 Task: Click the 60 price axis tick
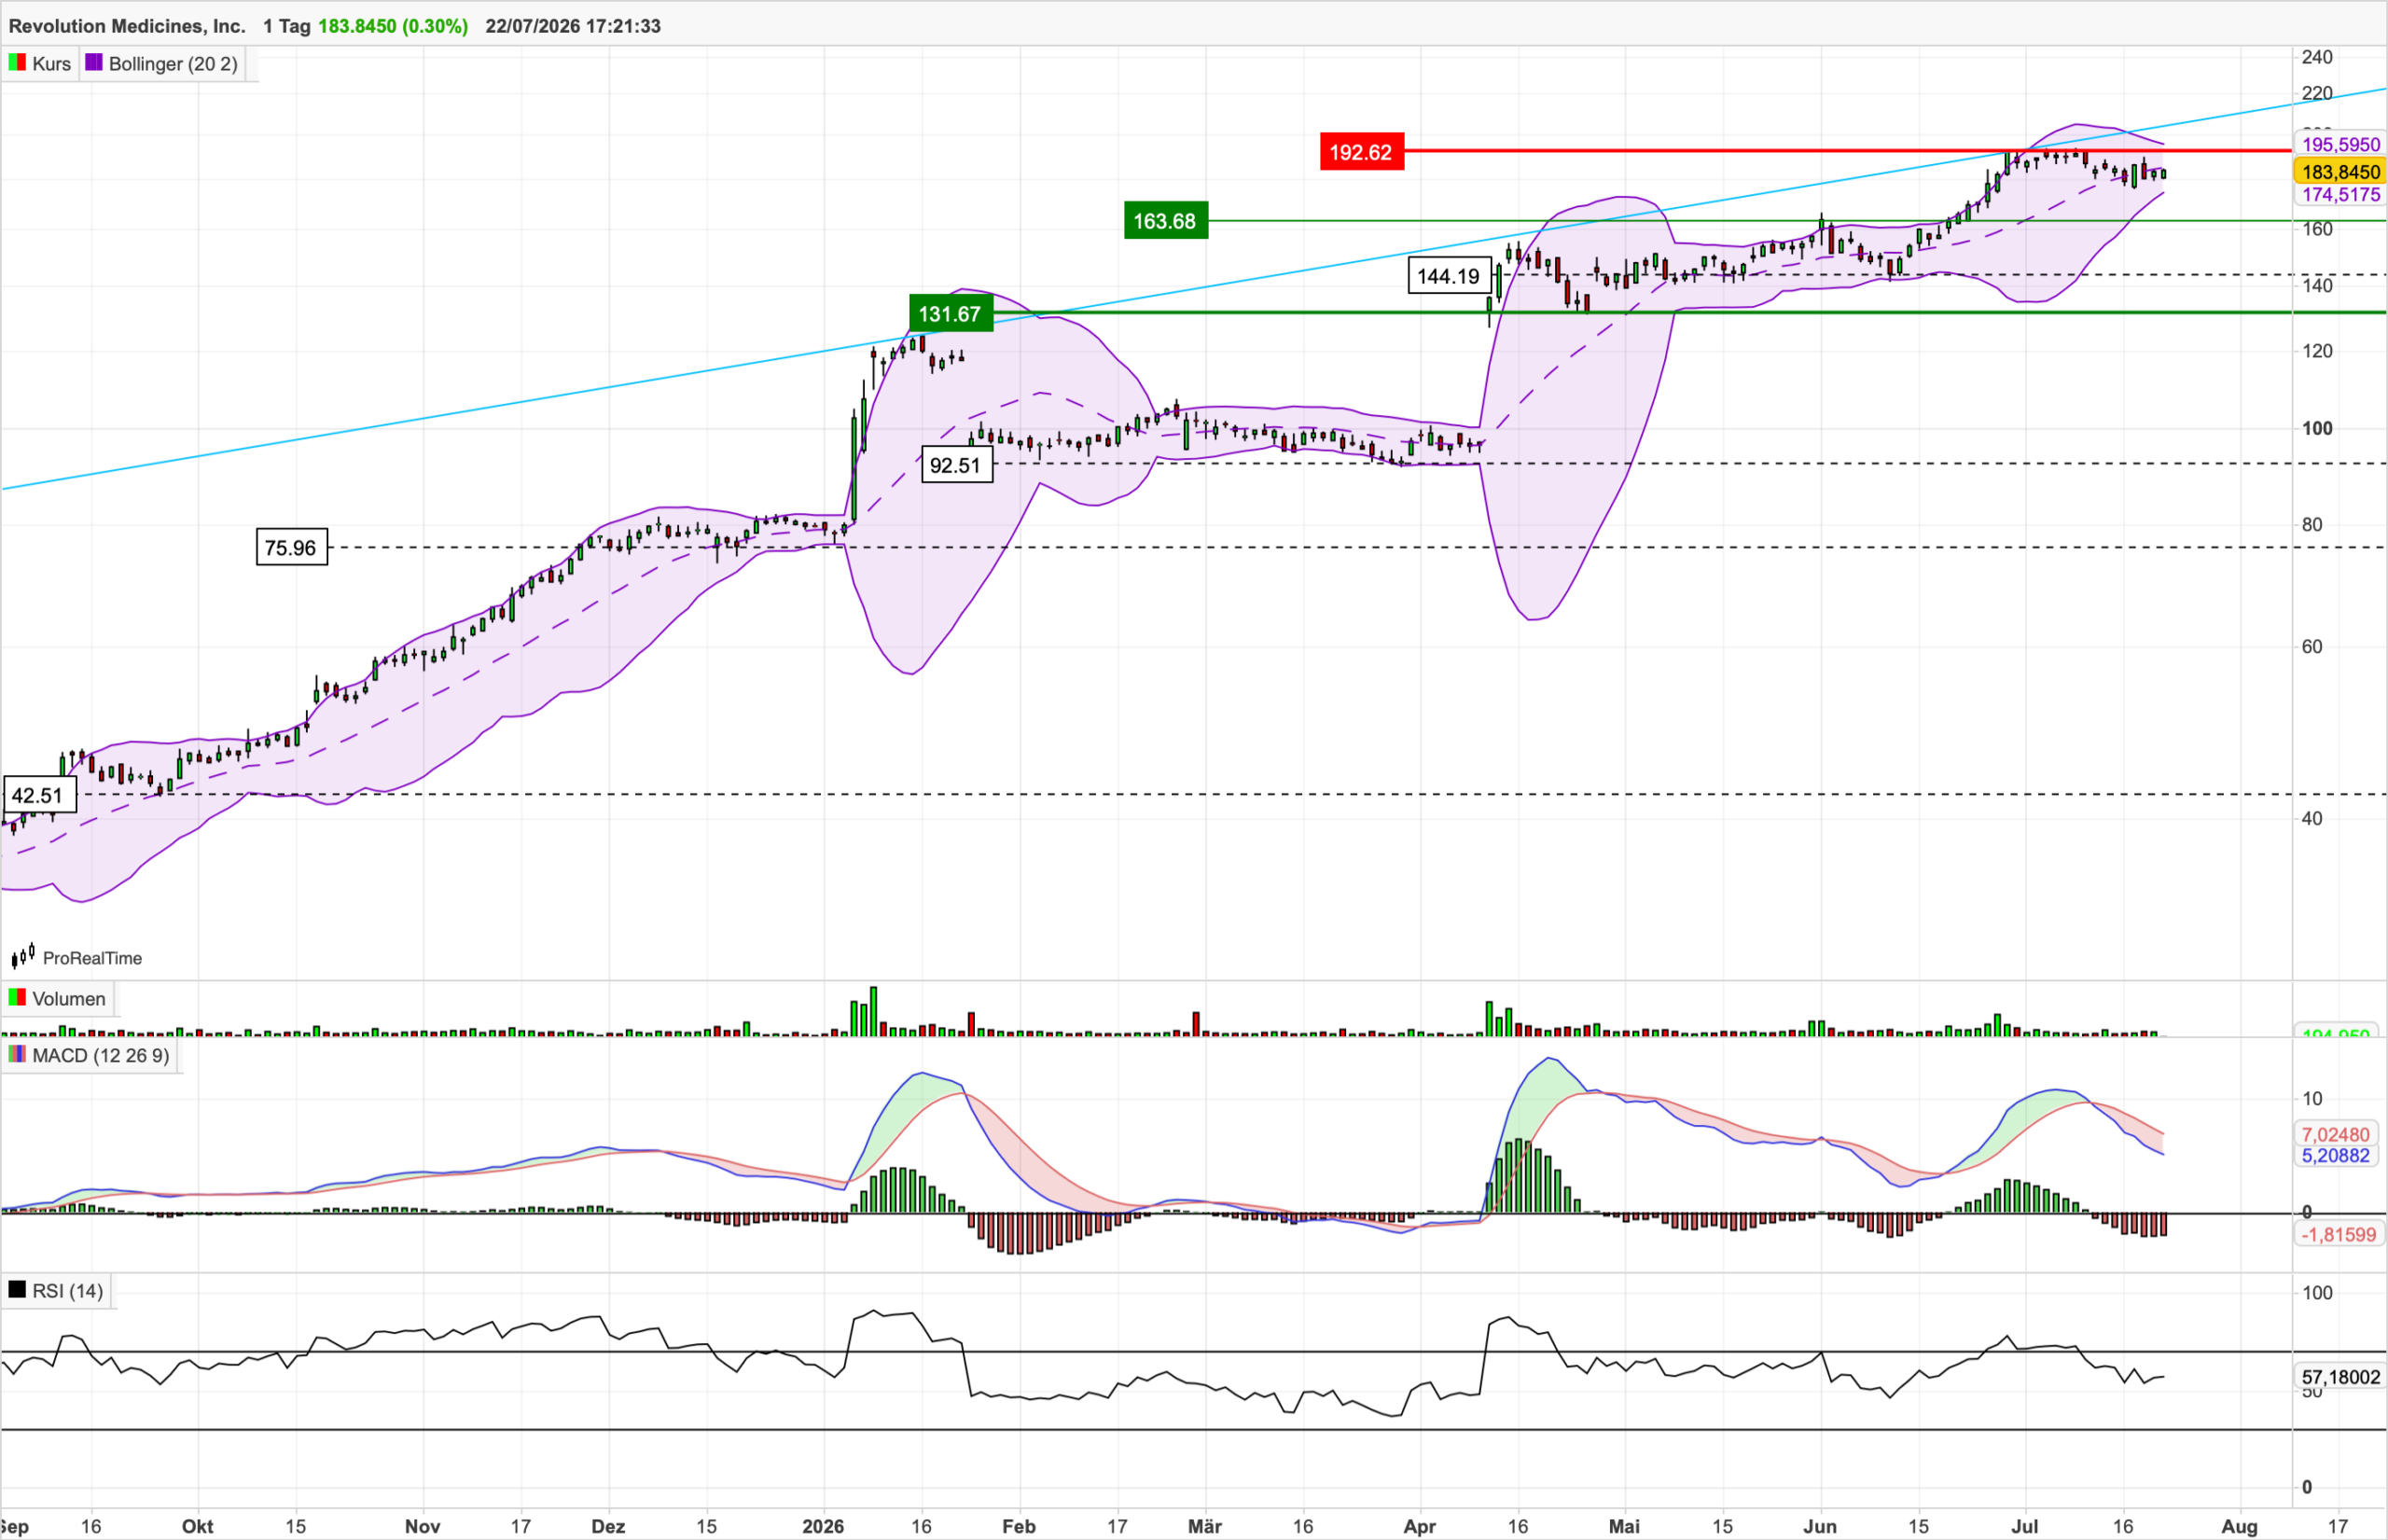click(x=2312, y=647)
